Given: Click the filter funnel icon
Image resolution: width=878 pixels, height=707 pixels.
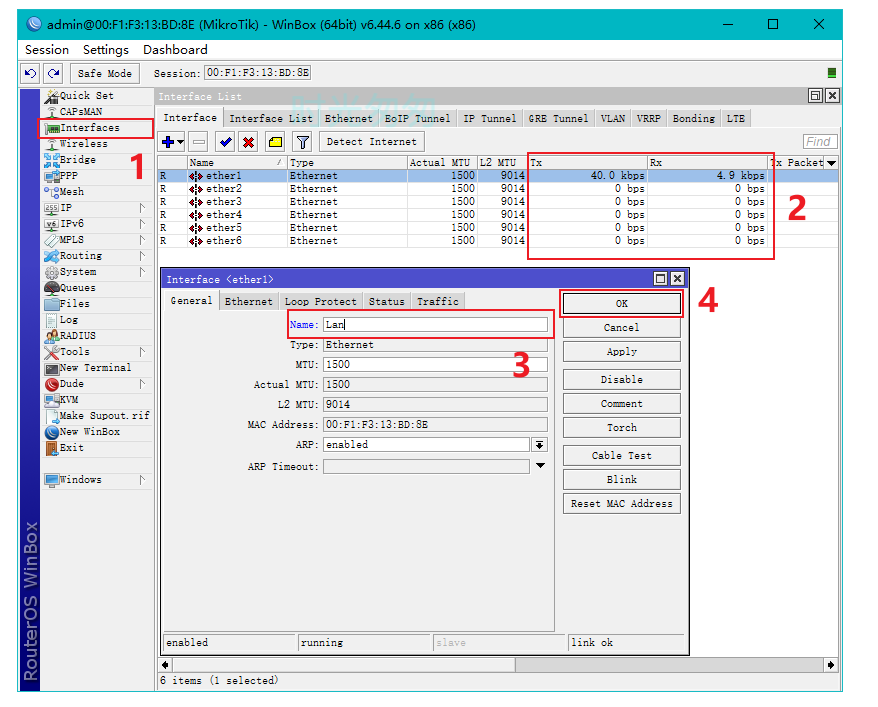Looking at the screenshot, I should tap(302, 142).
